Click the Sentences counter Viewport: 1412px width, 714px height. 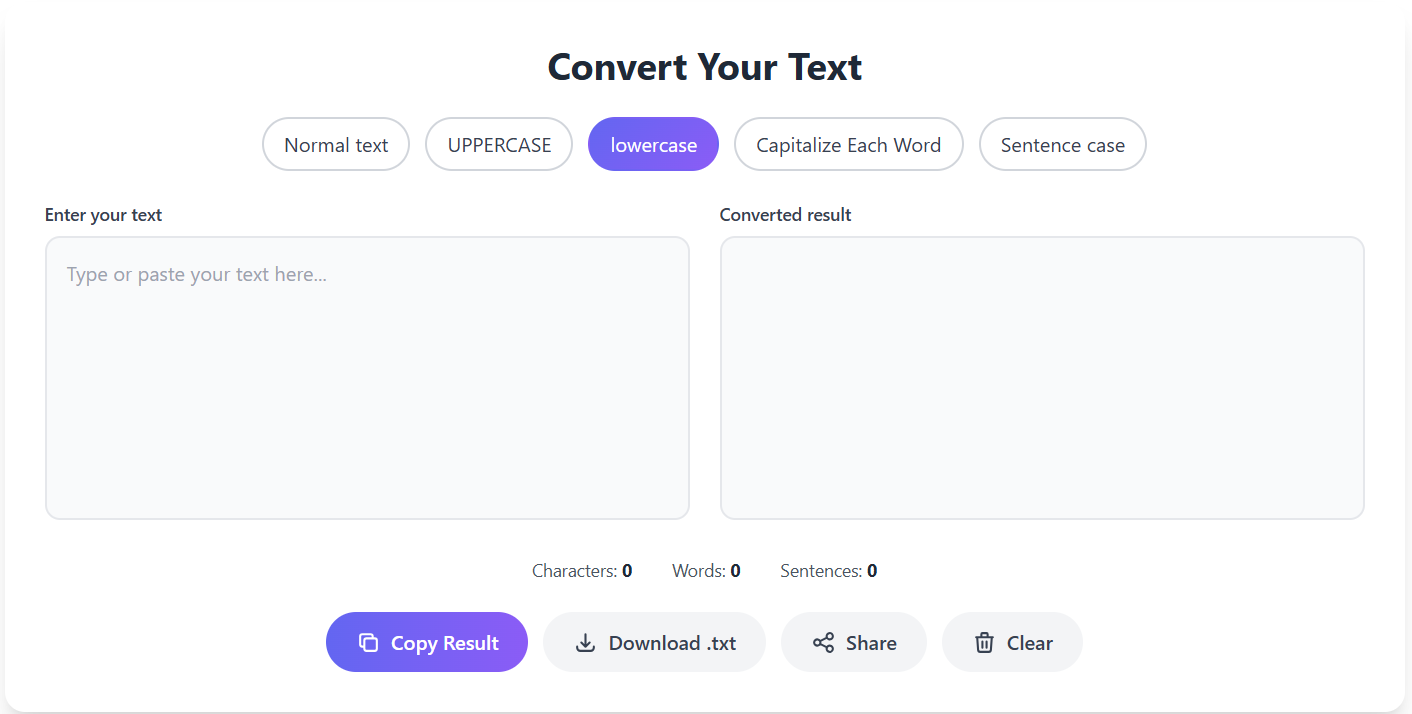click(828, 570)
